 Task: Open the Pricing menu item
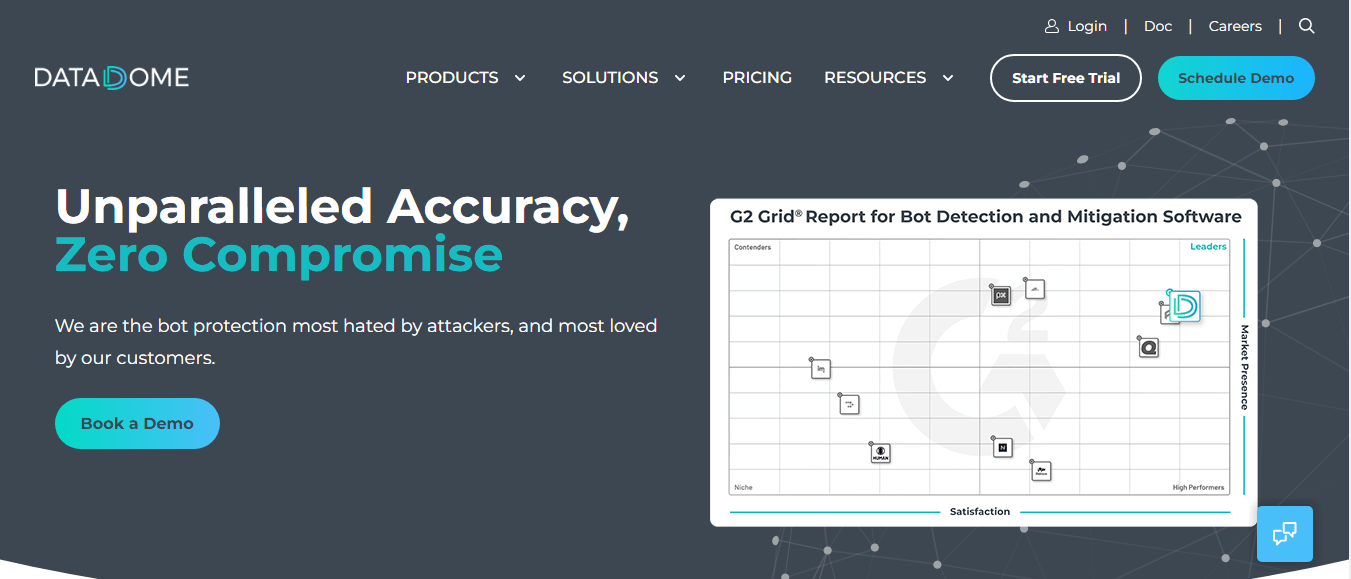pyautogui.click(x=757, y=78)
